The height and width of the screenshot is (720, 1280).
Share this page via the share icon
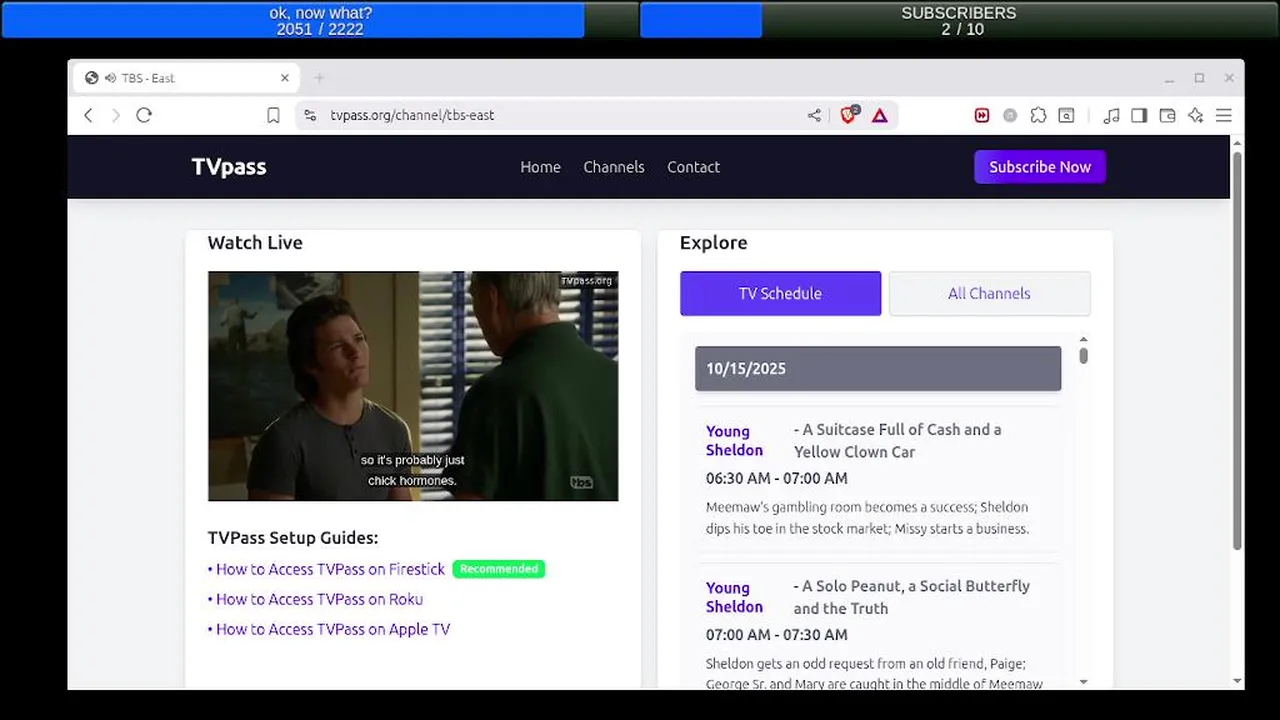(x=814, y=115)
